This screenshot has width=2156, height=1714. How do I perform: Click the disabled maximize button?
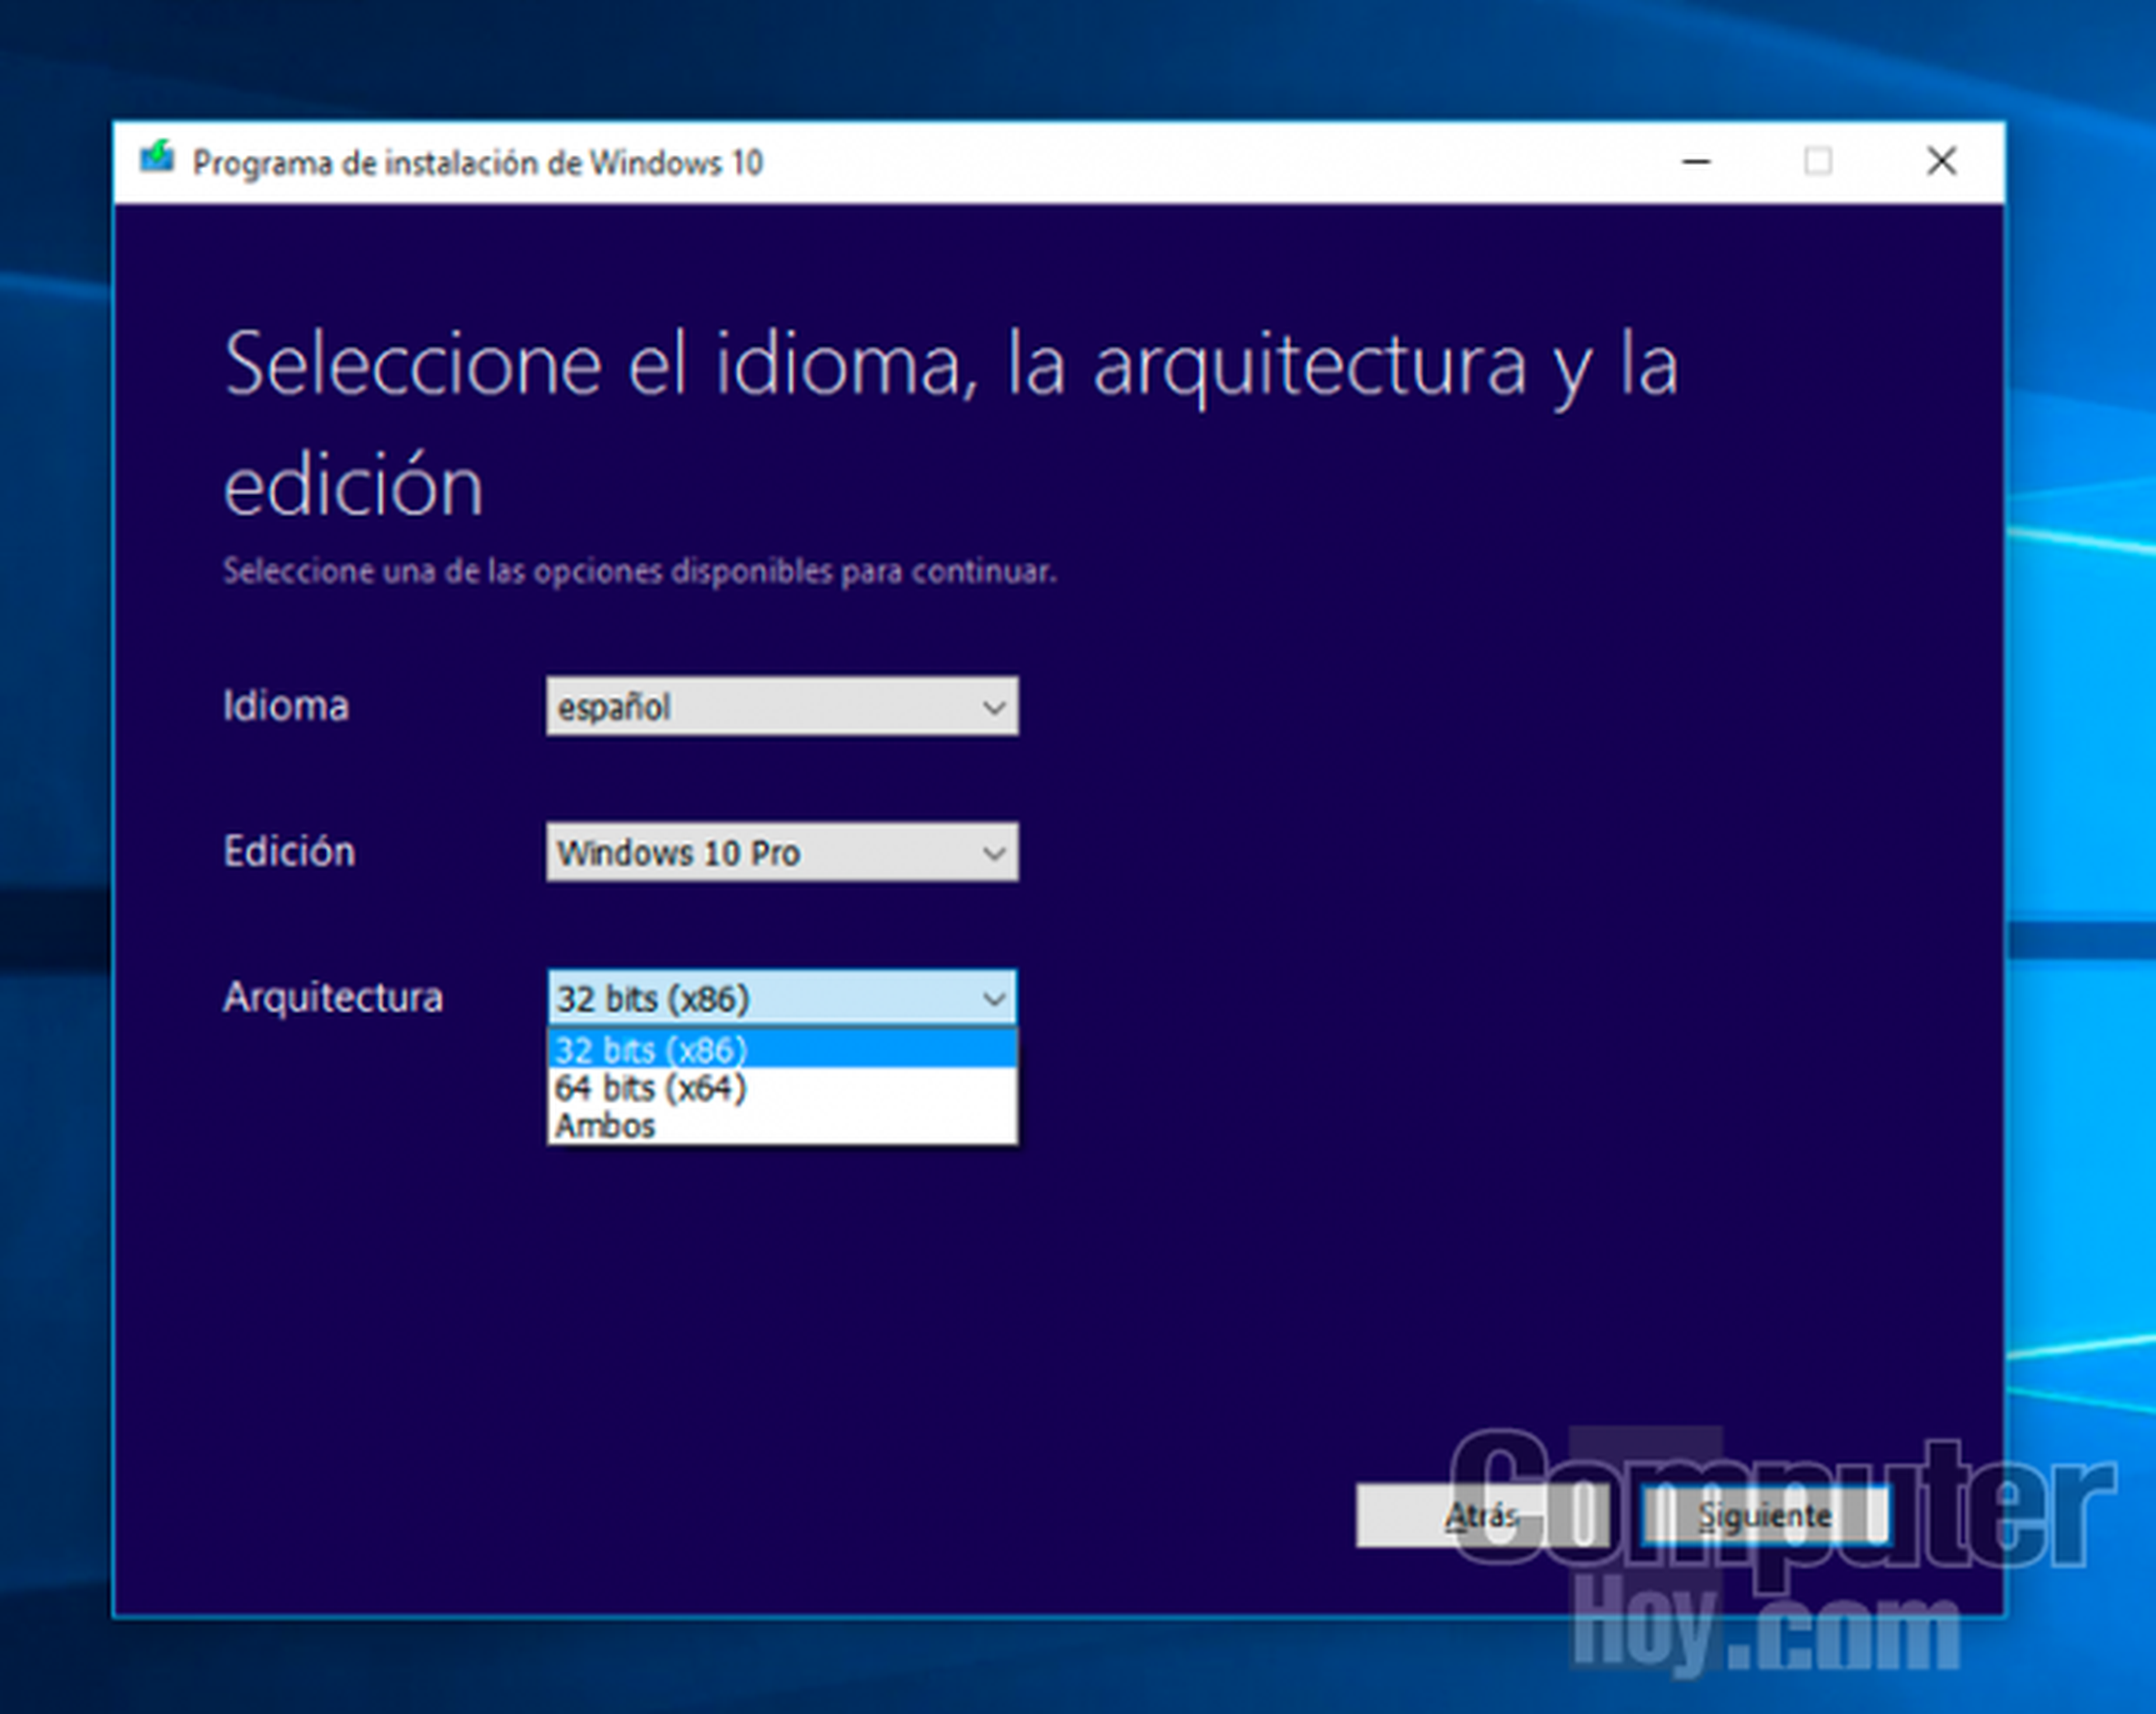pos(1818,161)
